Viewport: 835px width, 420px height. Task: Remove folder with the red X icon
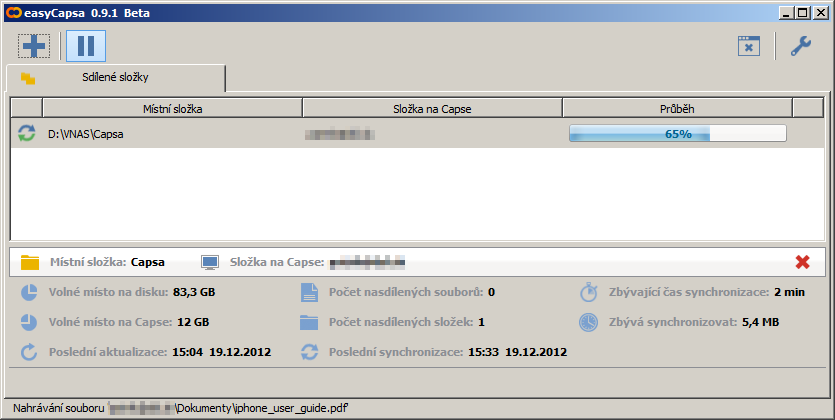tap(802, 262)
